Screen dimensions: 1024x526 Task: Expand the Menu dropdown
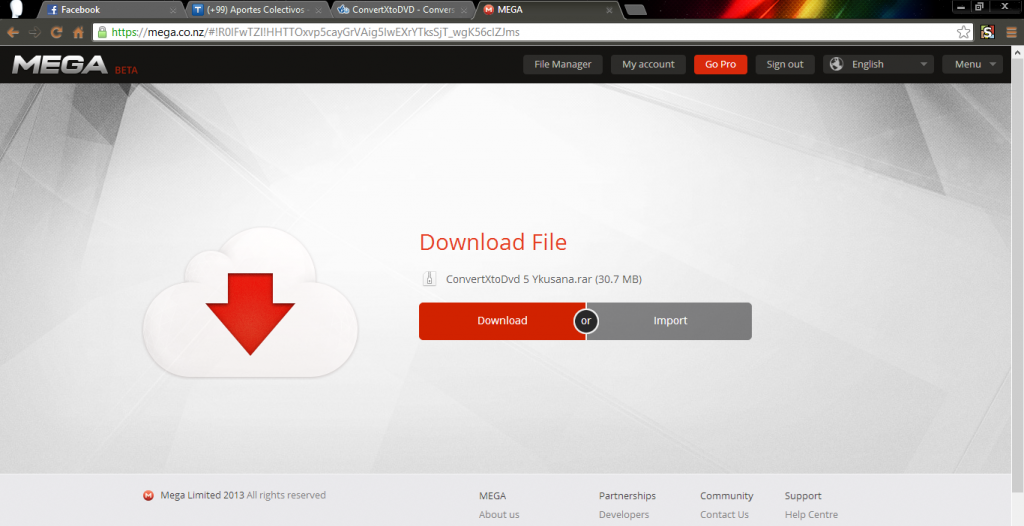pyautogui.click(x=972, y=64)
